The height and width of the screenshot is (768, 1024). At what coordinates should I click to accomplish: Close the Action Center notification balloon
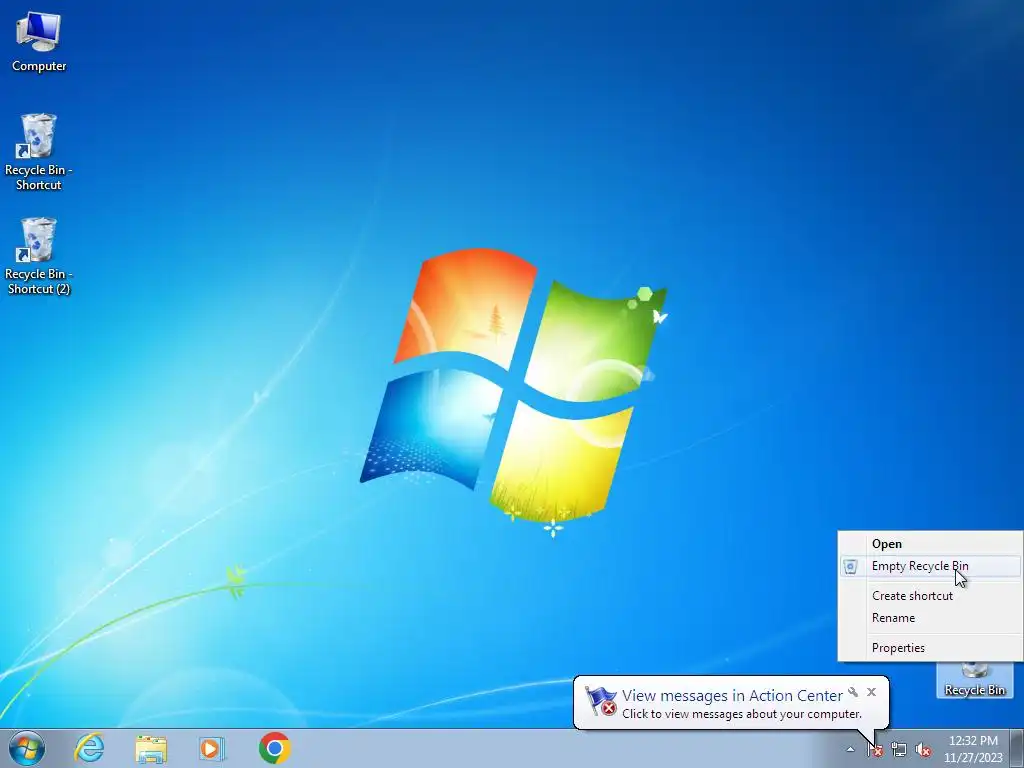pos(871,692)
